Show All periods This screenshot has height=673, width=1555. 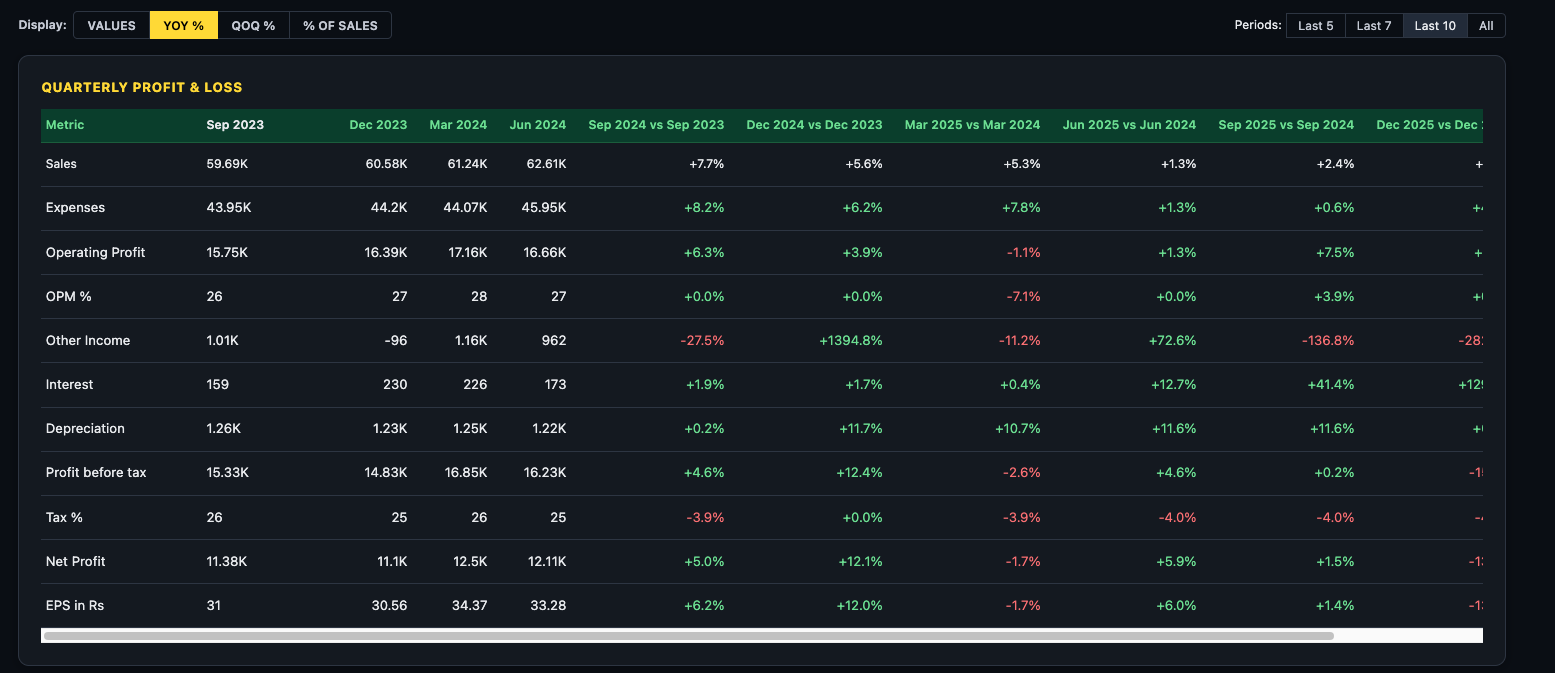coord(1486,25)
